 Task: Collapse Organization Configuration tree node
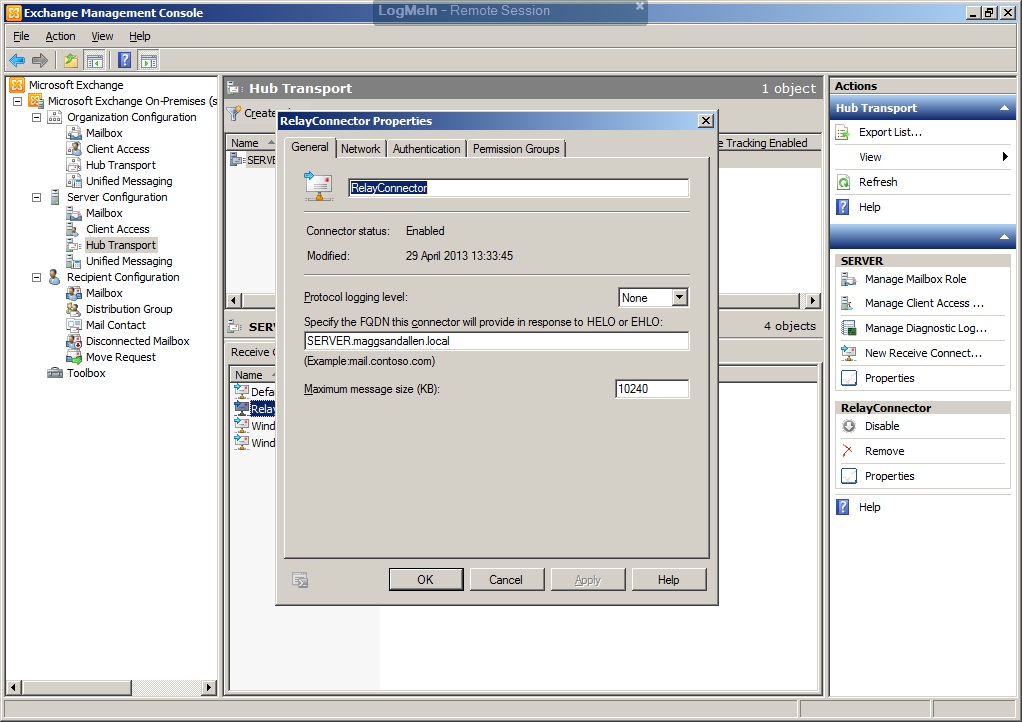click(x=36, y=117)
